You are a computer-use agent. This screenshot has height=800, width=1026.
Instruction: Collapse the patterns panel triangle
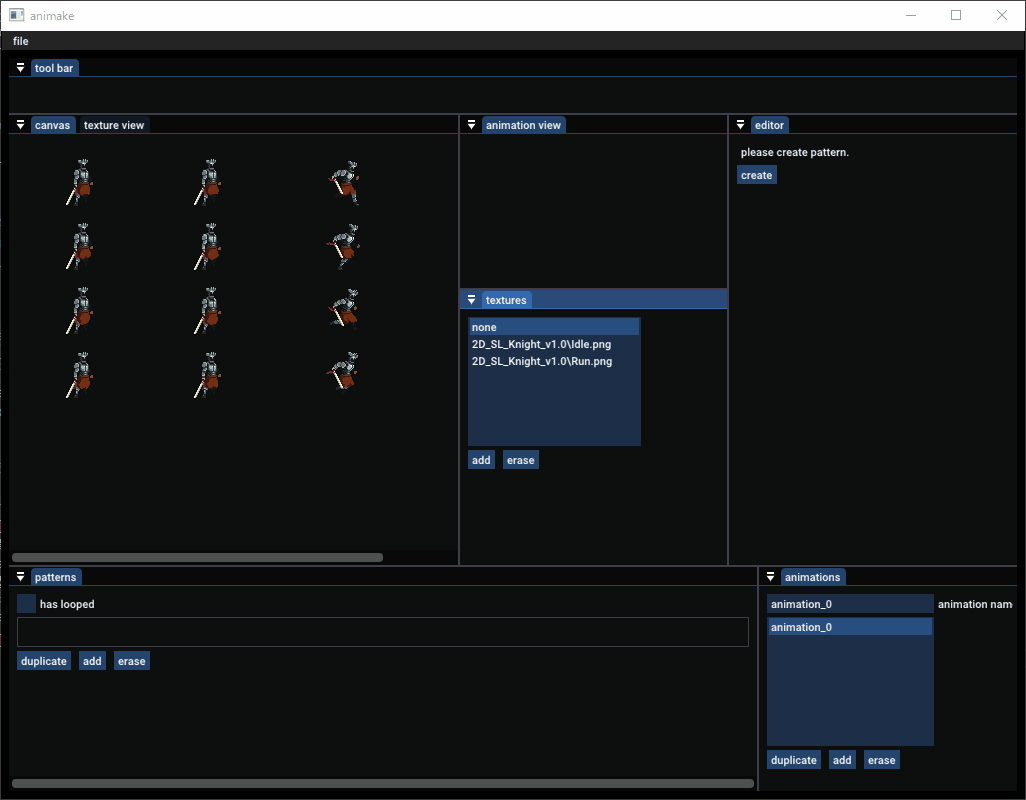point(20,577)
